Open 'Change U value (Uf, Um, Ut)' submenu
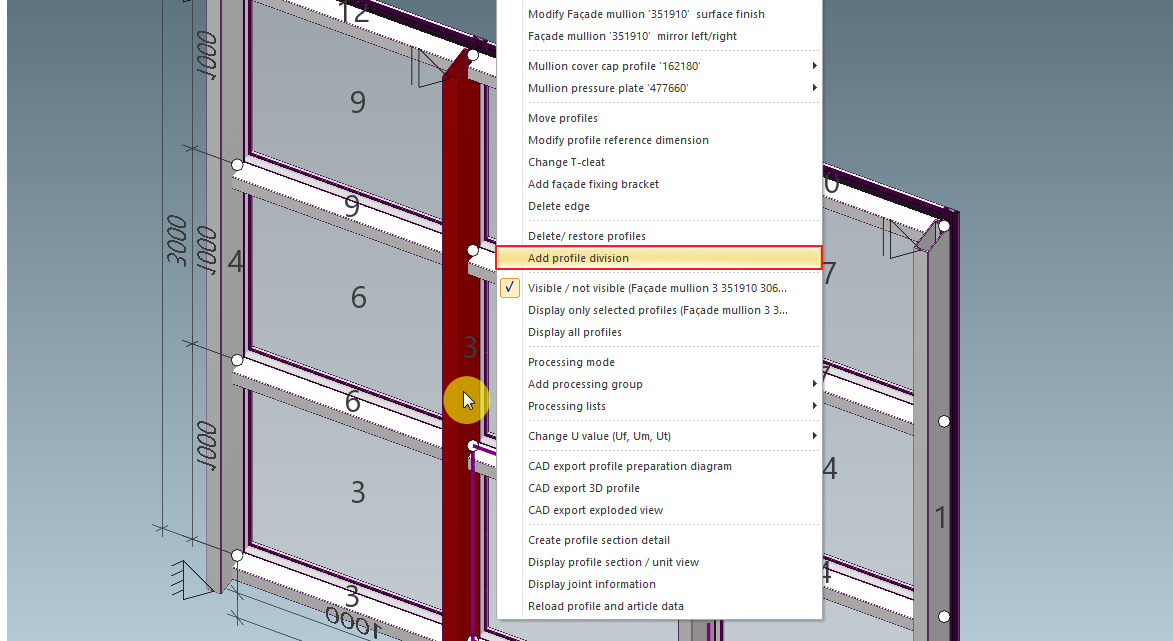The width and height of the screenshot is (1173, 641). click(599, 436)
